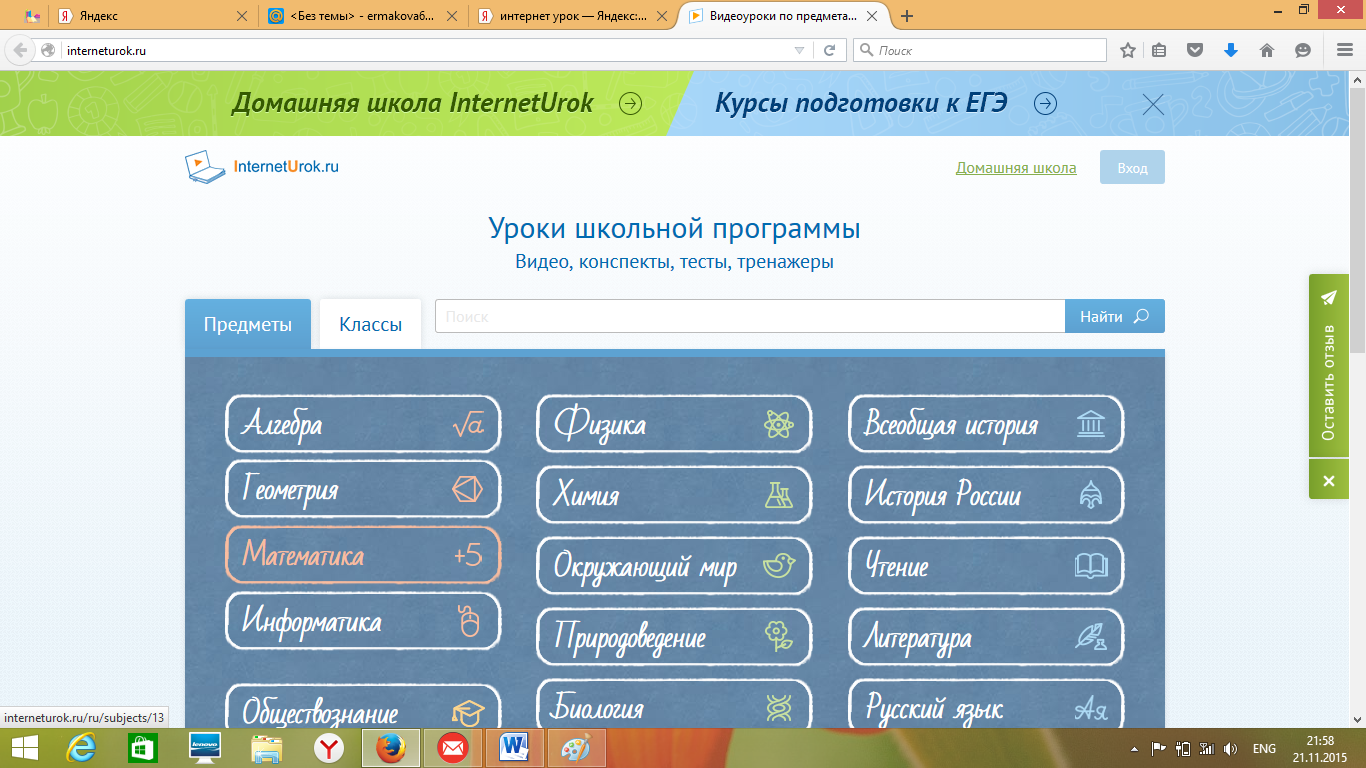The image size is (1366, 768).
Task: Switch to the Классы tab
Action: pyautogui.click(x=370, y=324)
